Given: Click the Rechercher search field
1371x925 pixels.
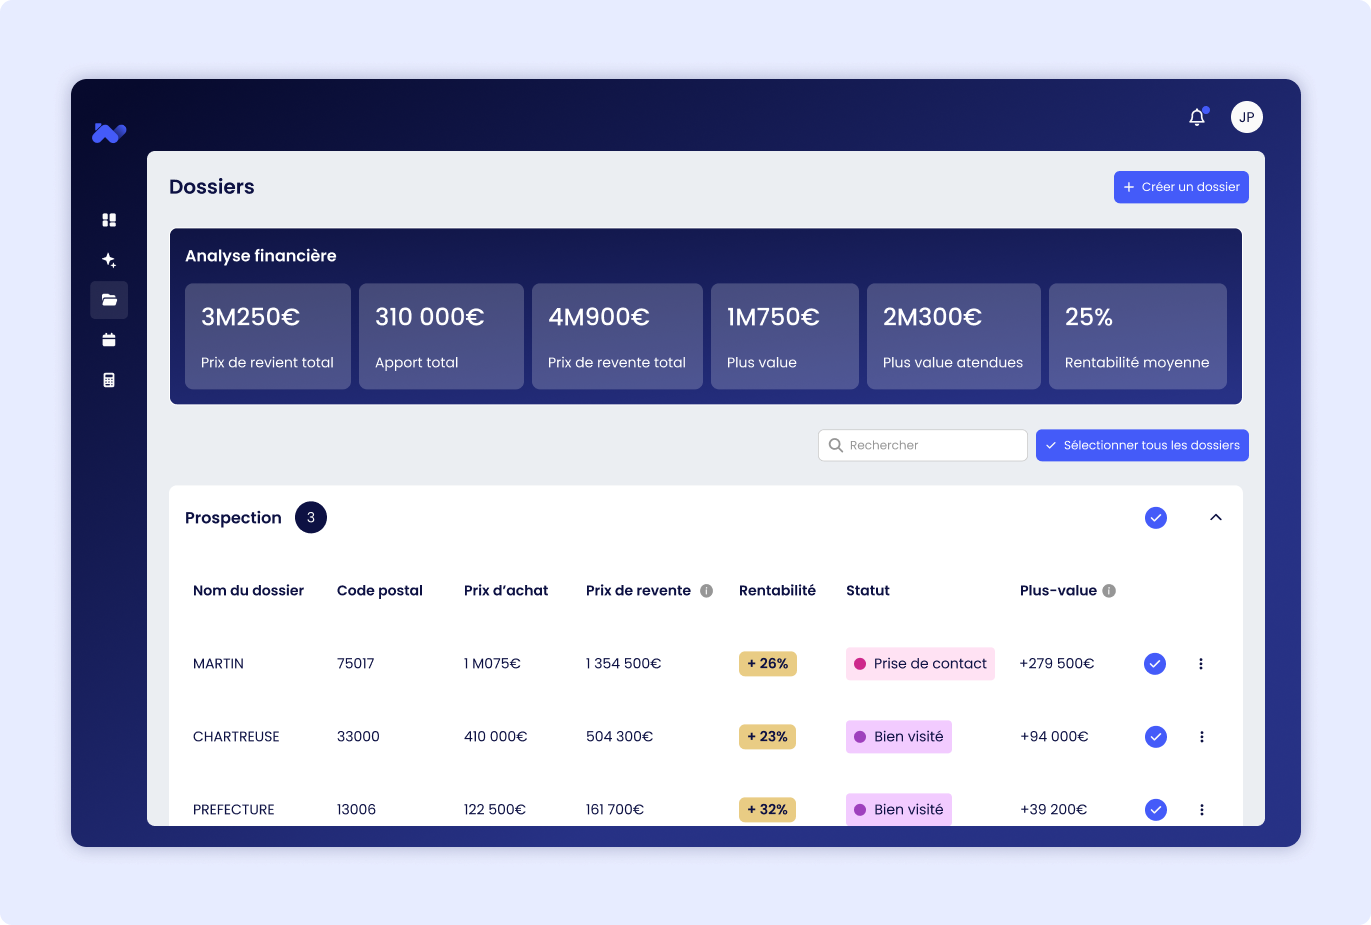Looking at the screenshot, I should coord(923,445).
